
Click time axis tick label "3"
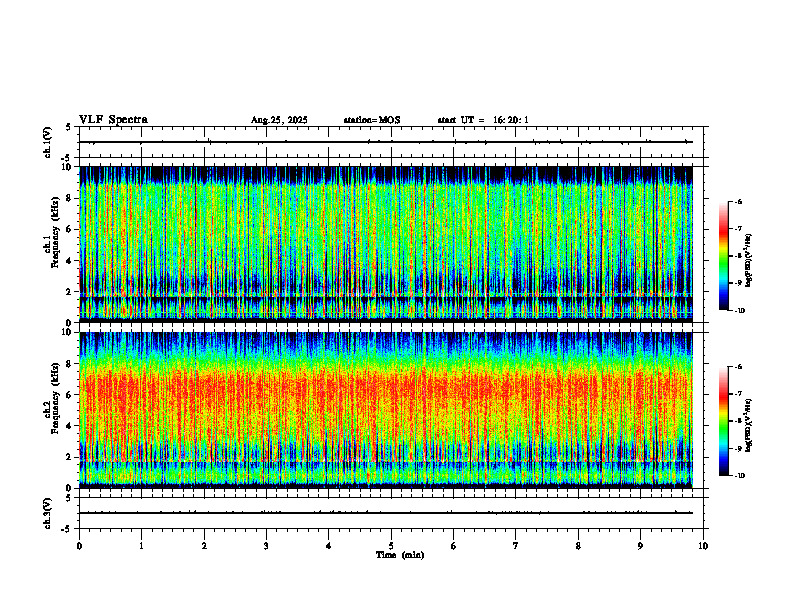tap(266, 546)
